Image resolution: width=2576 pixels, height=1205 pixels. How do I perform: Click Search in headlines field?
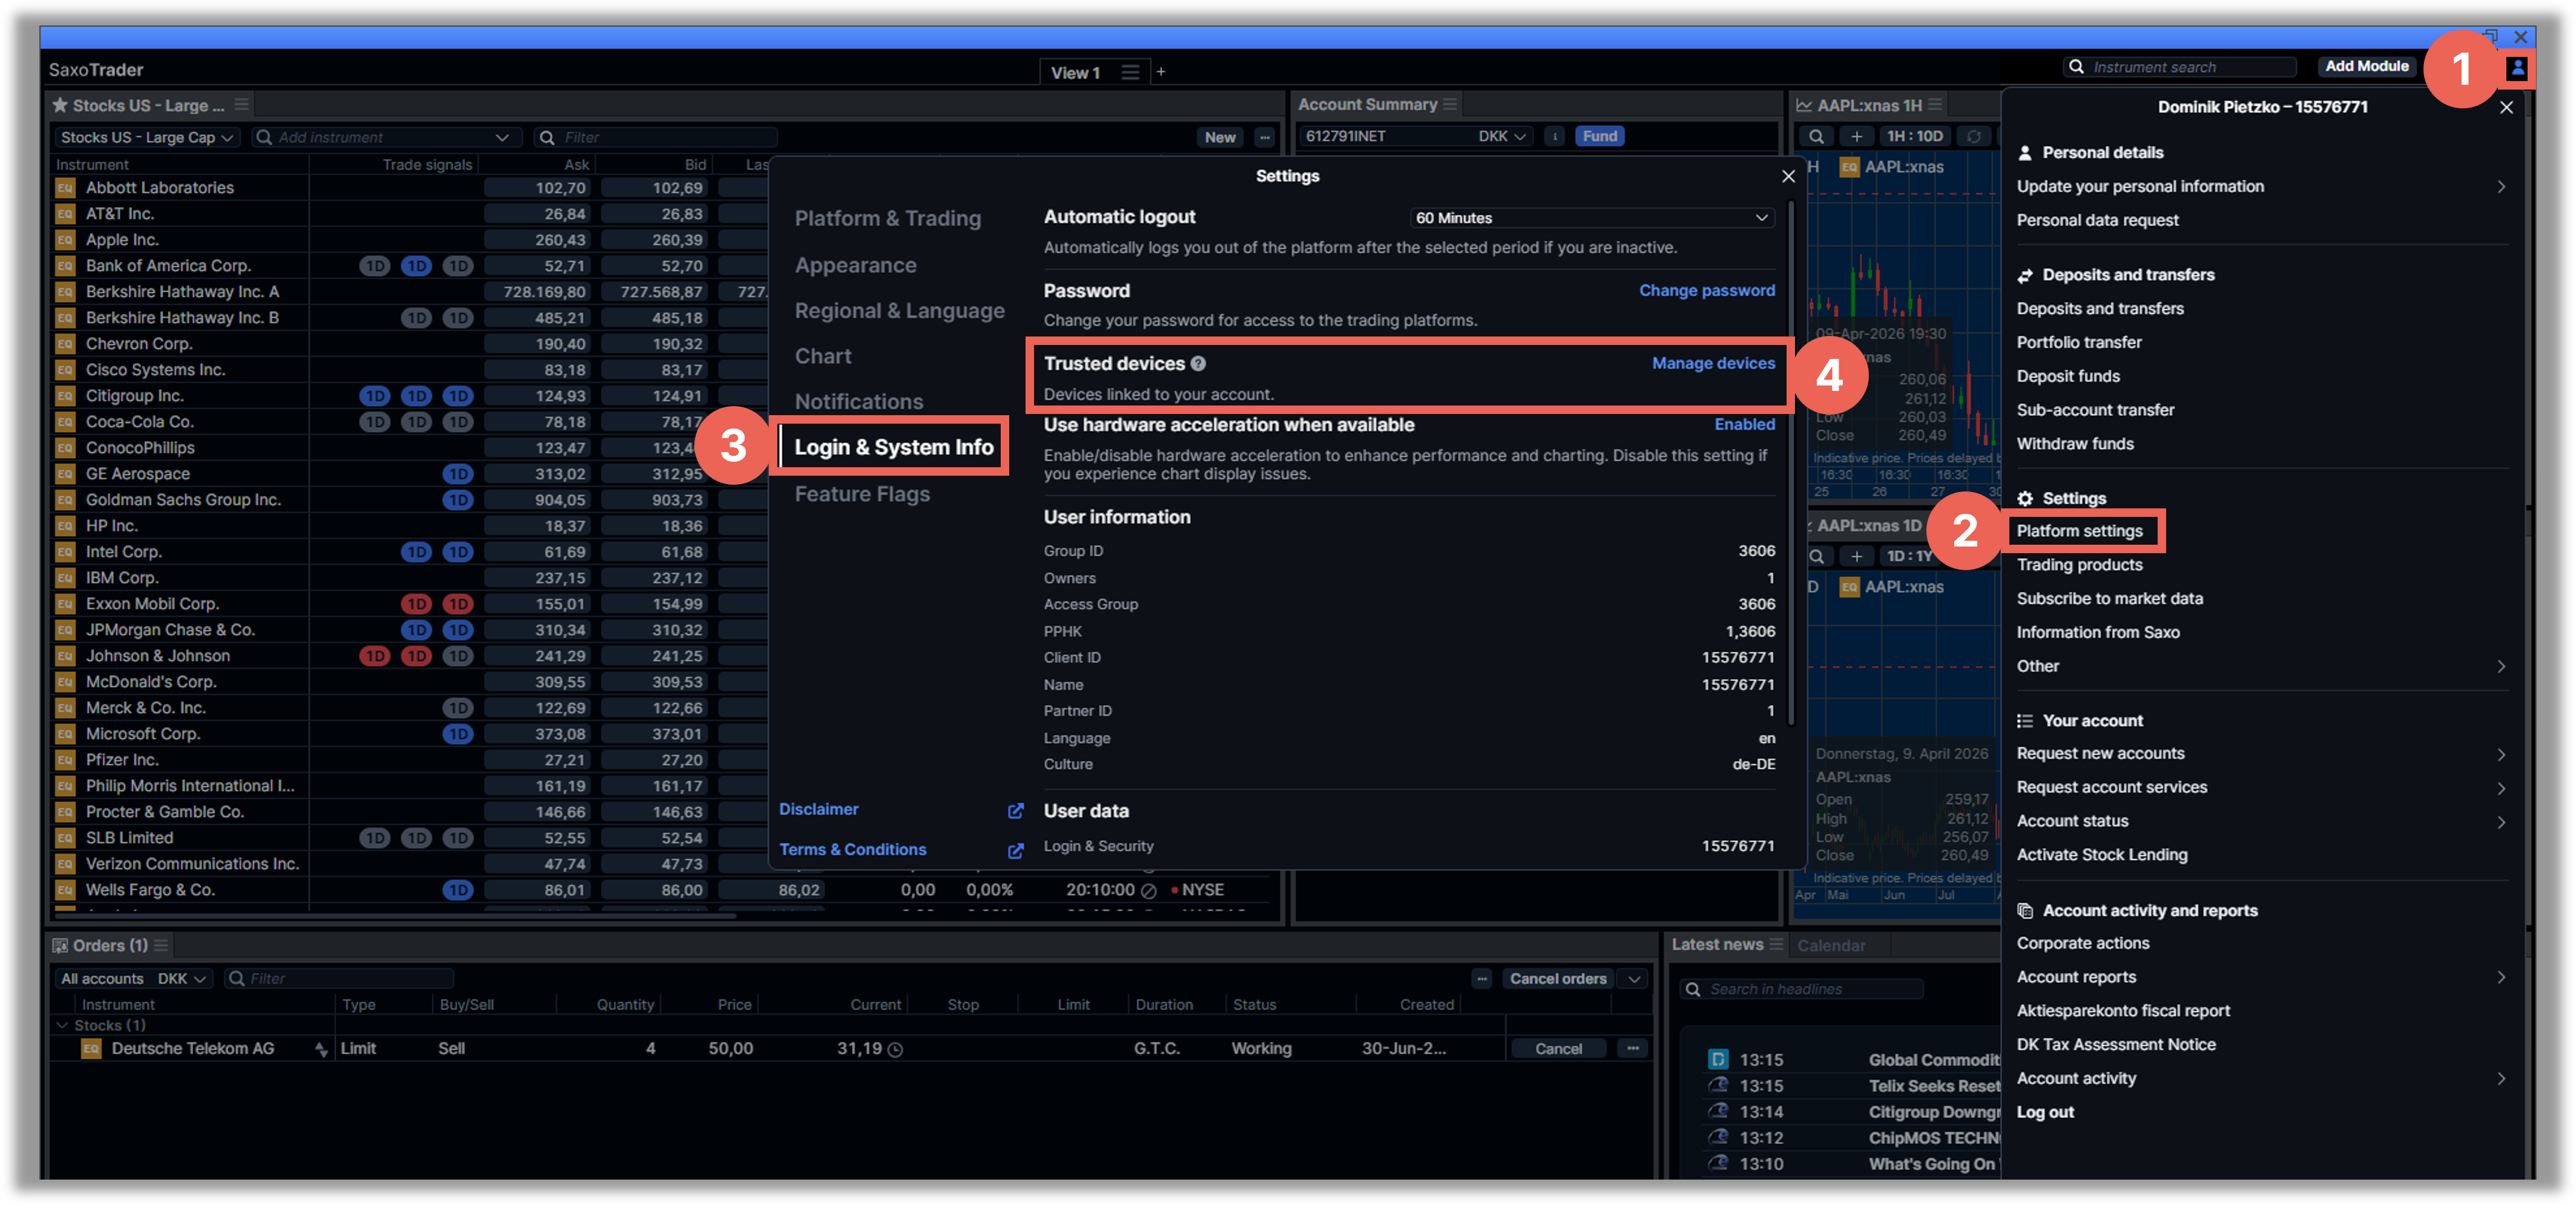click(x=1801, y=989)
